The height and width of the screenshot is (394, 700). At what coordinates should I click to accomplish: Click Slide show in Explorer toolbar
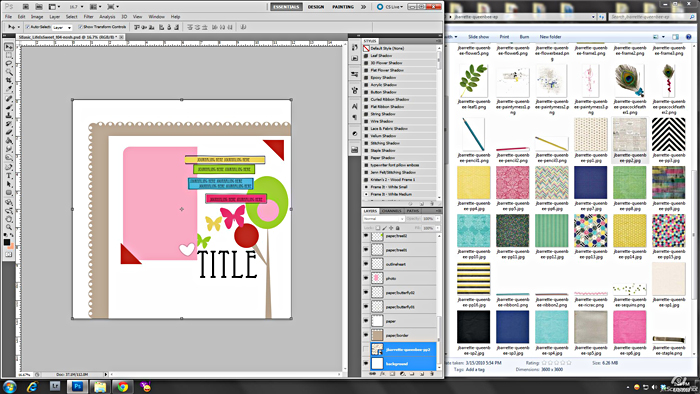478,37
